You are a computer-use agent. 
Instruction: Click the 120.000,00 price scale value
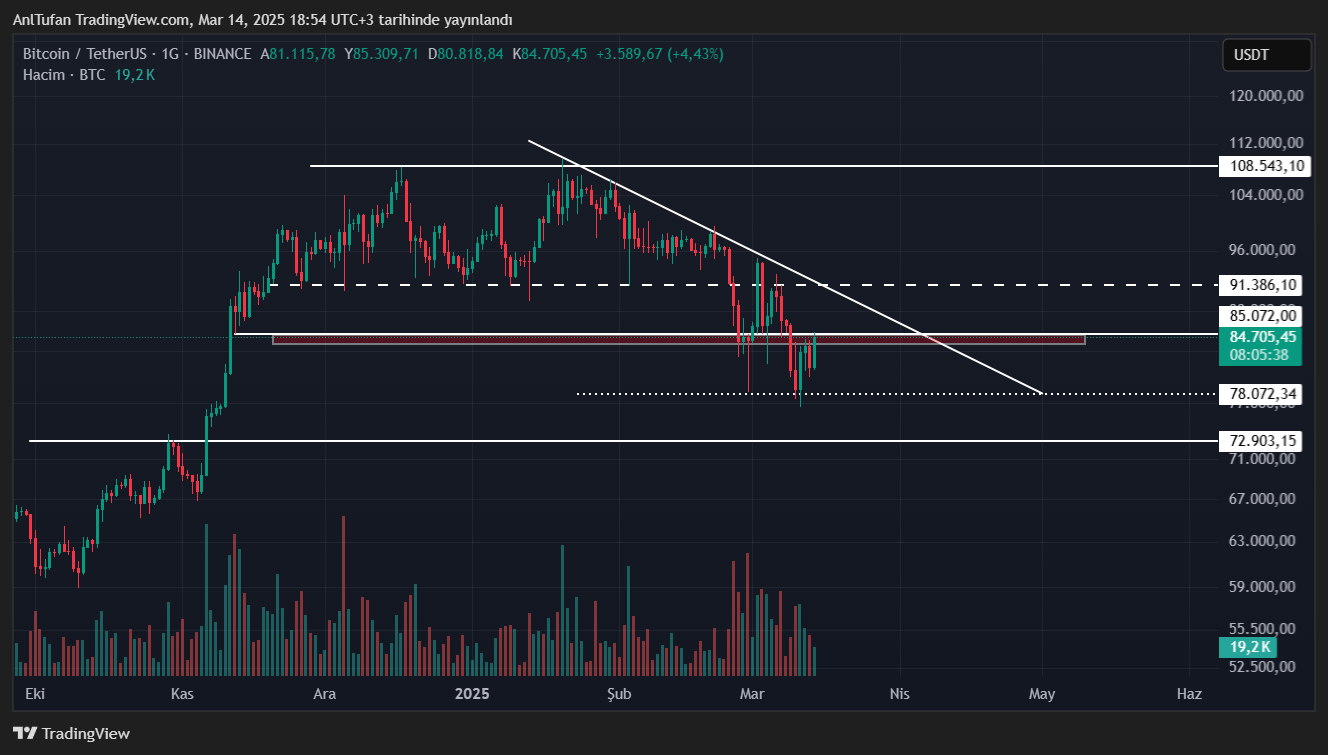pyautogui.click(x=1267, y=96)
